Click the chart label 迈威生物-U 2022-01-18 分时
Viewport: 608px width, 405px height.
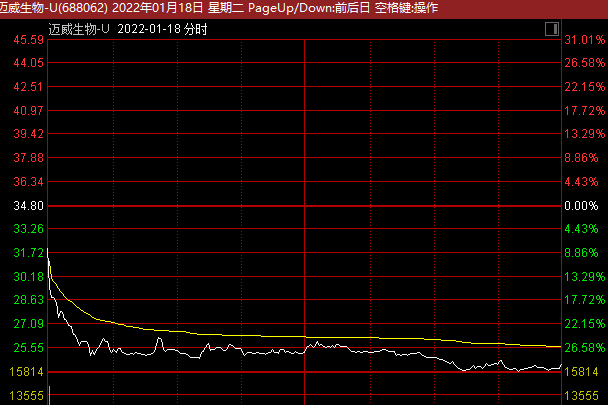[x=128, y=29]
